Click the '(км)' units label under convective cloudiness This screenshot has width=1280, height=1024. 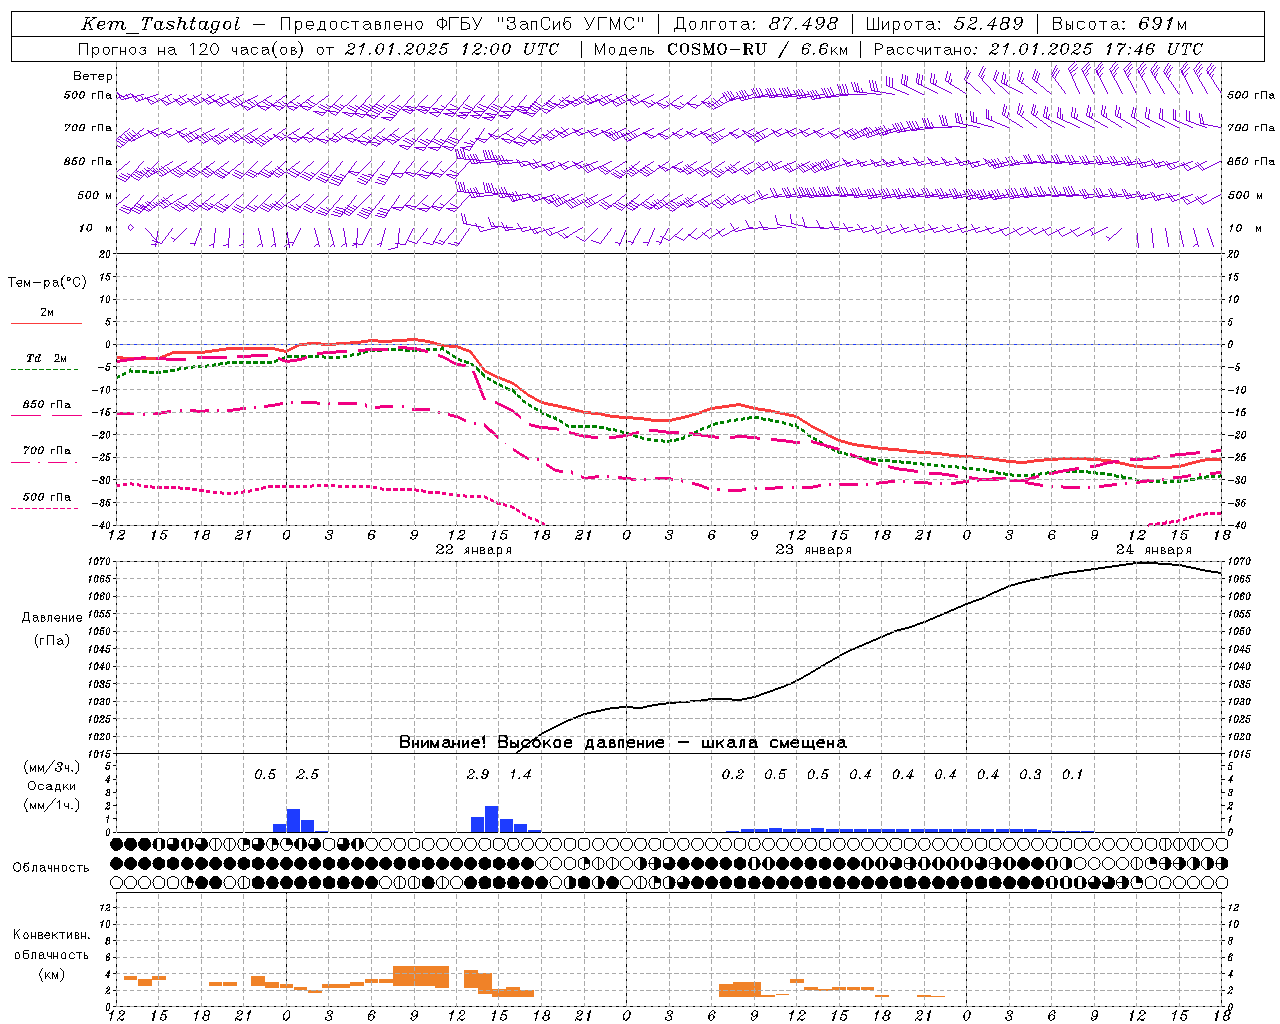tap(52, 974)
